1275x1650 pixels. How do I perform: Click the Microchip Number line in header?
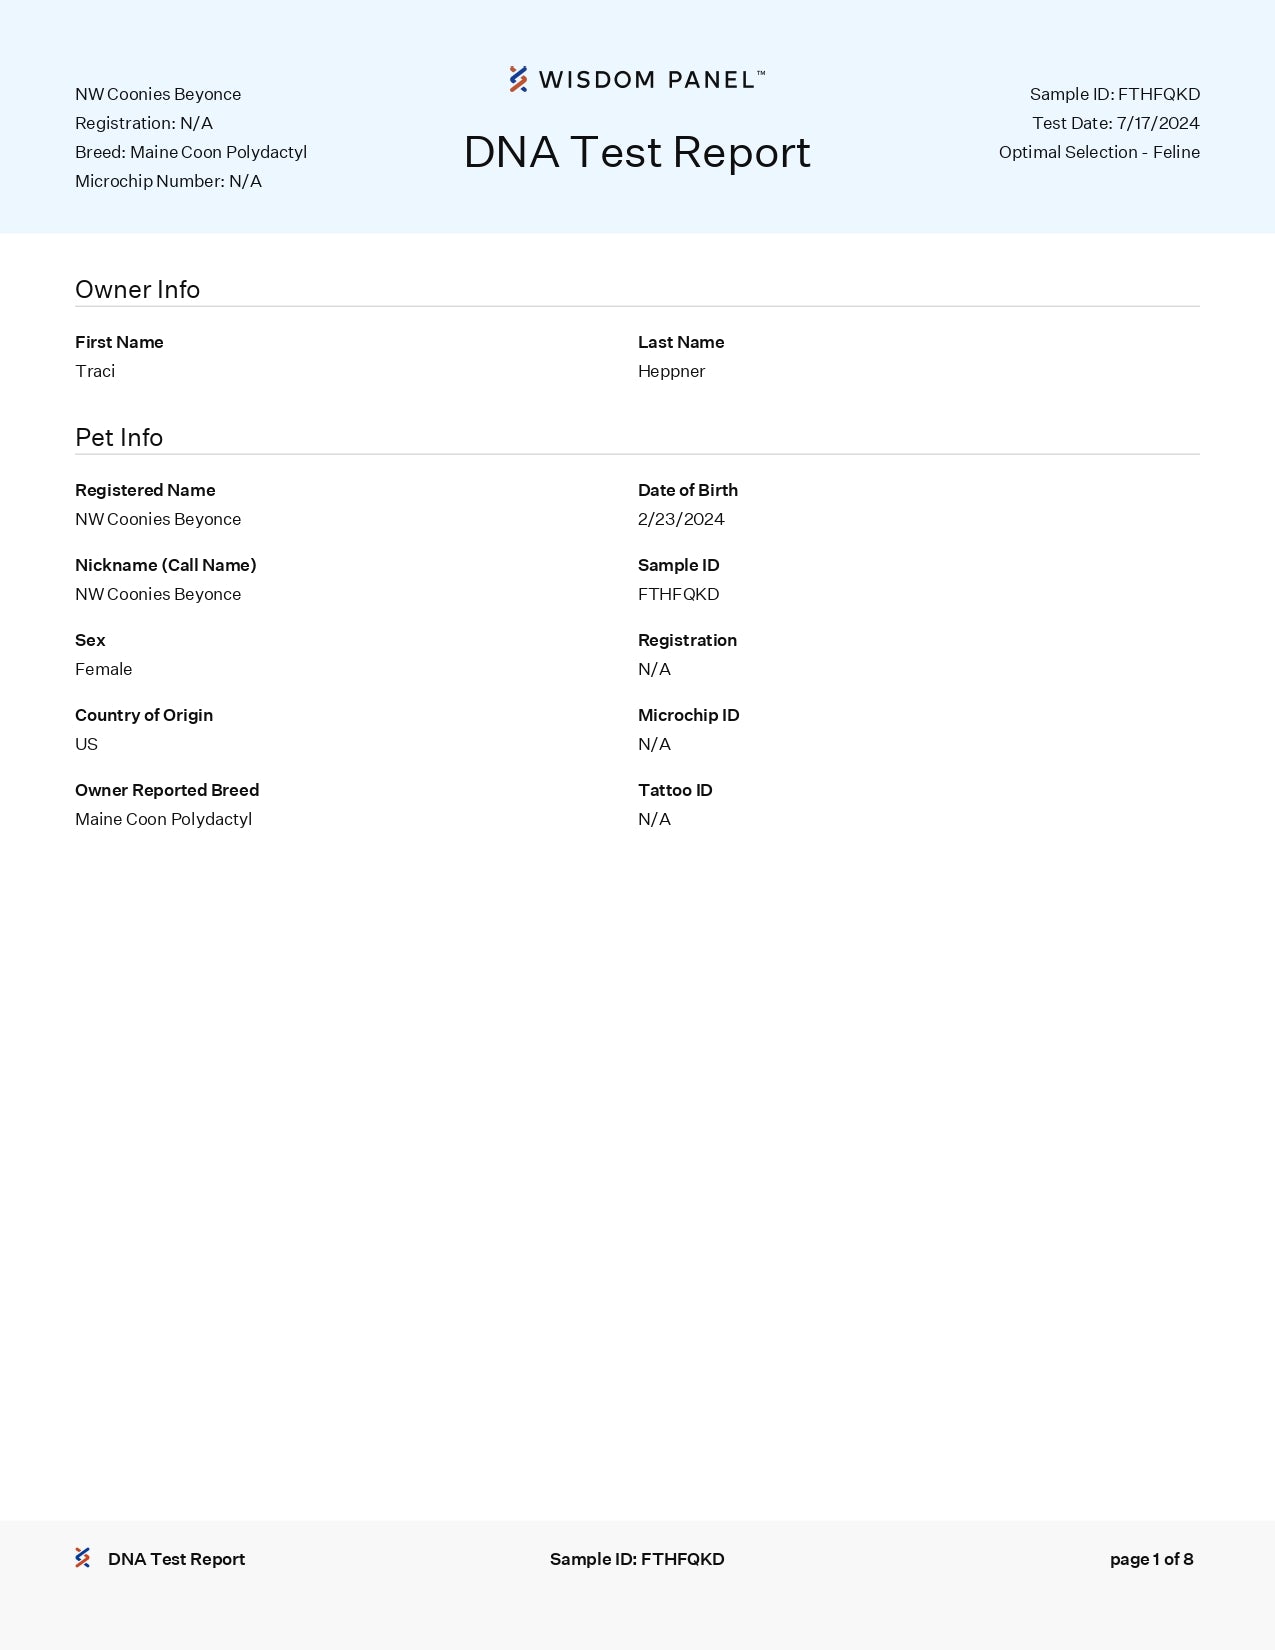[168, 181]
